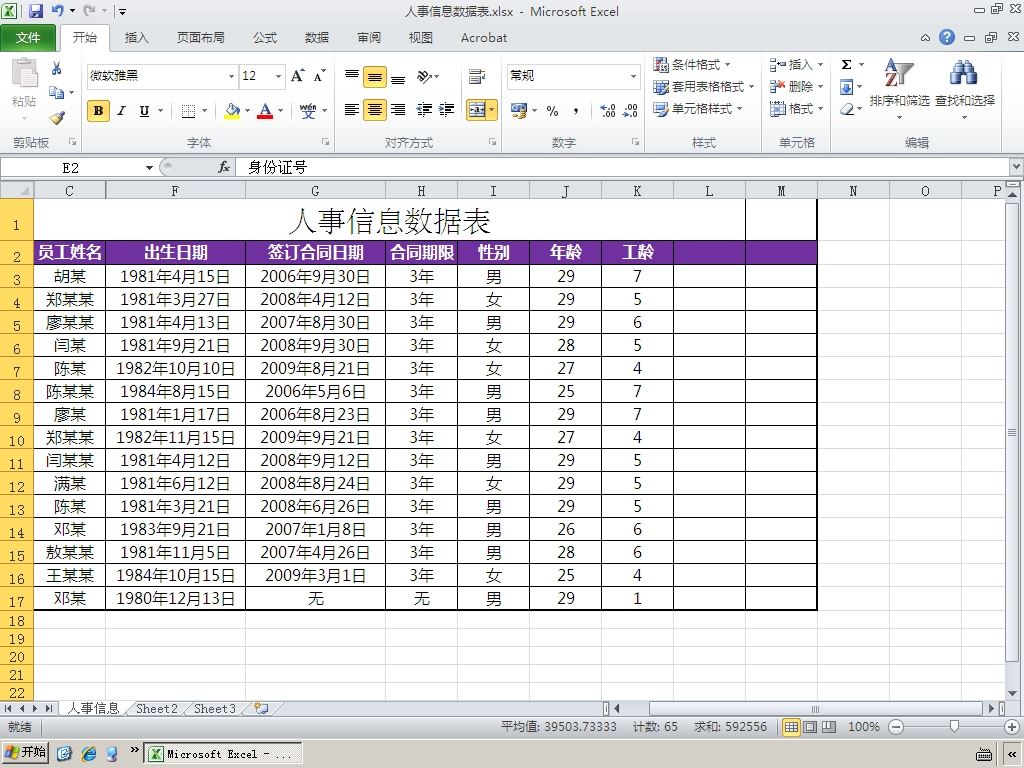Screen dimensions: 1024x768
Task: Click the insert new worksheet tab icon
Action: tap(261, 709)
